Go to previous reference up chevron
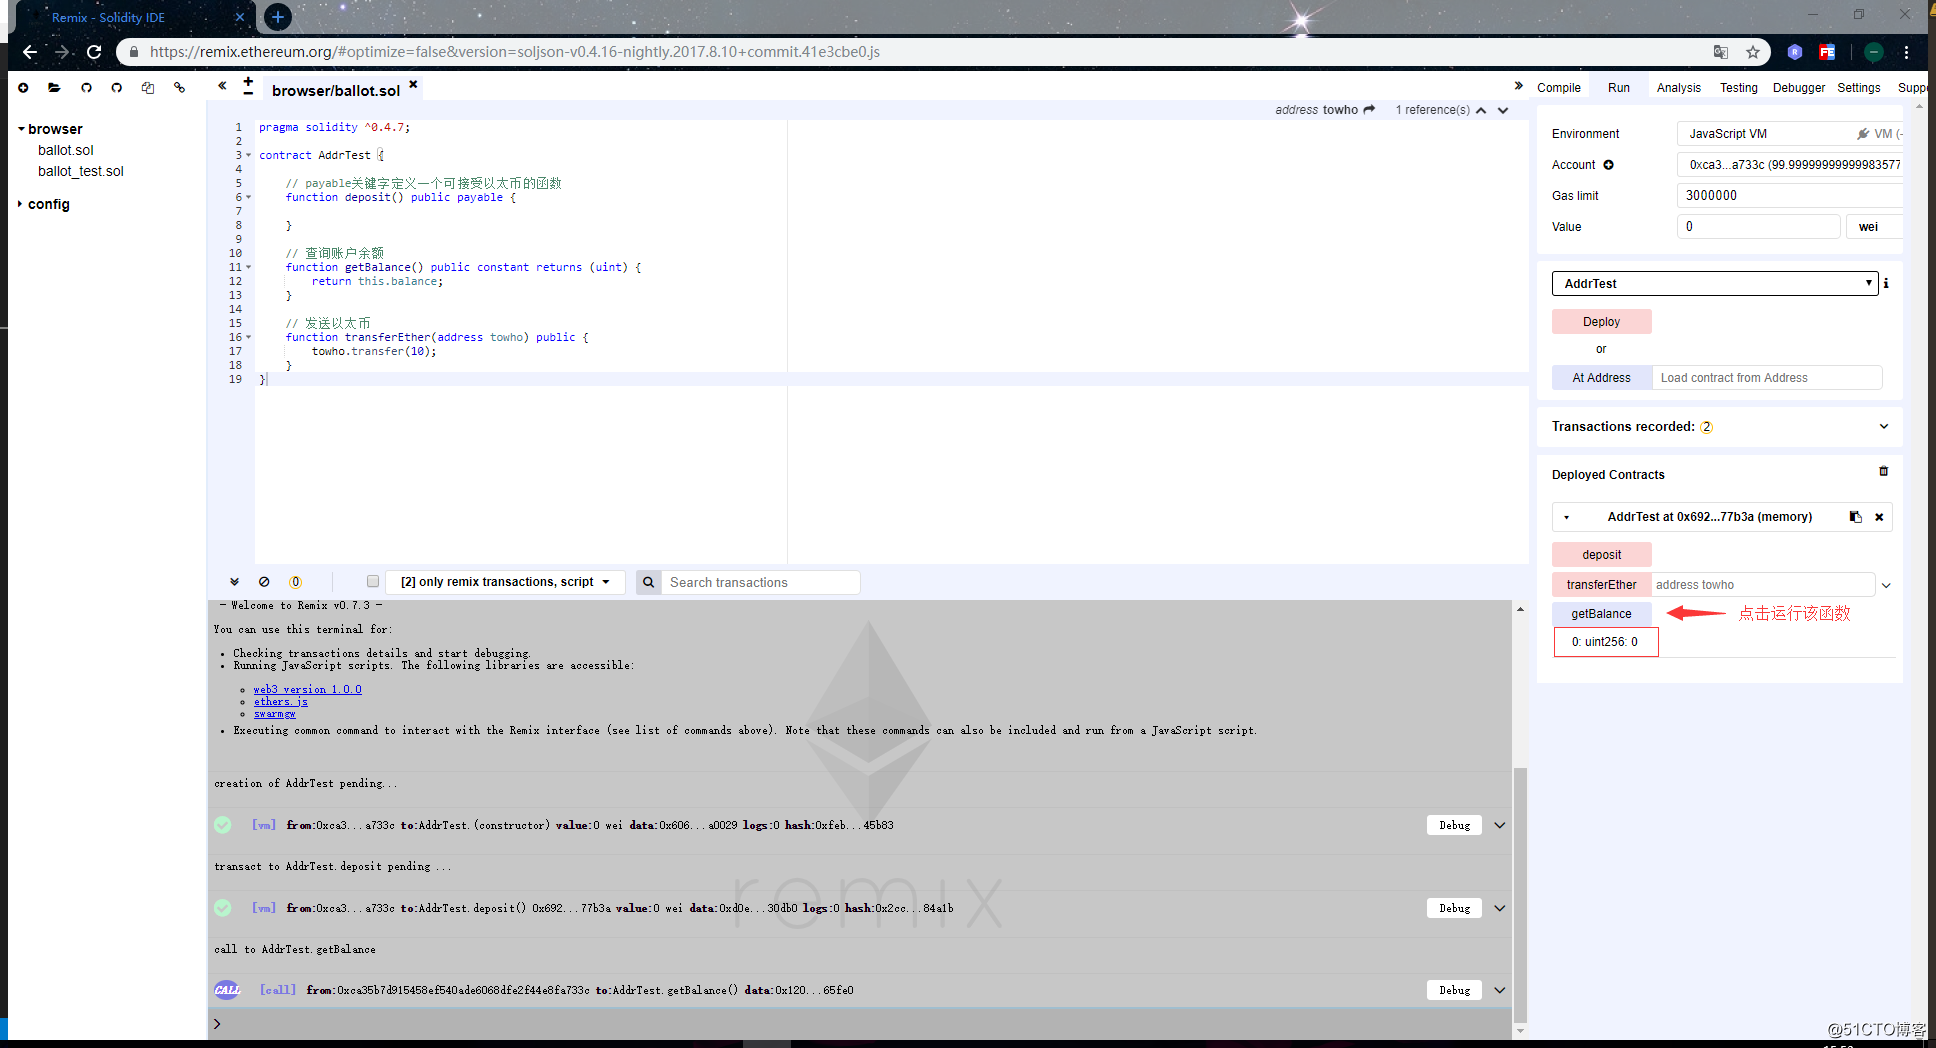 coord(1481,110)
